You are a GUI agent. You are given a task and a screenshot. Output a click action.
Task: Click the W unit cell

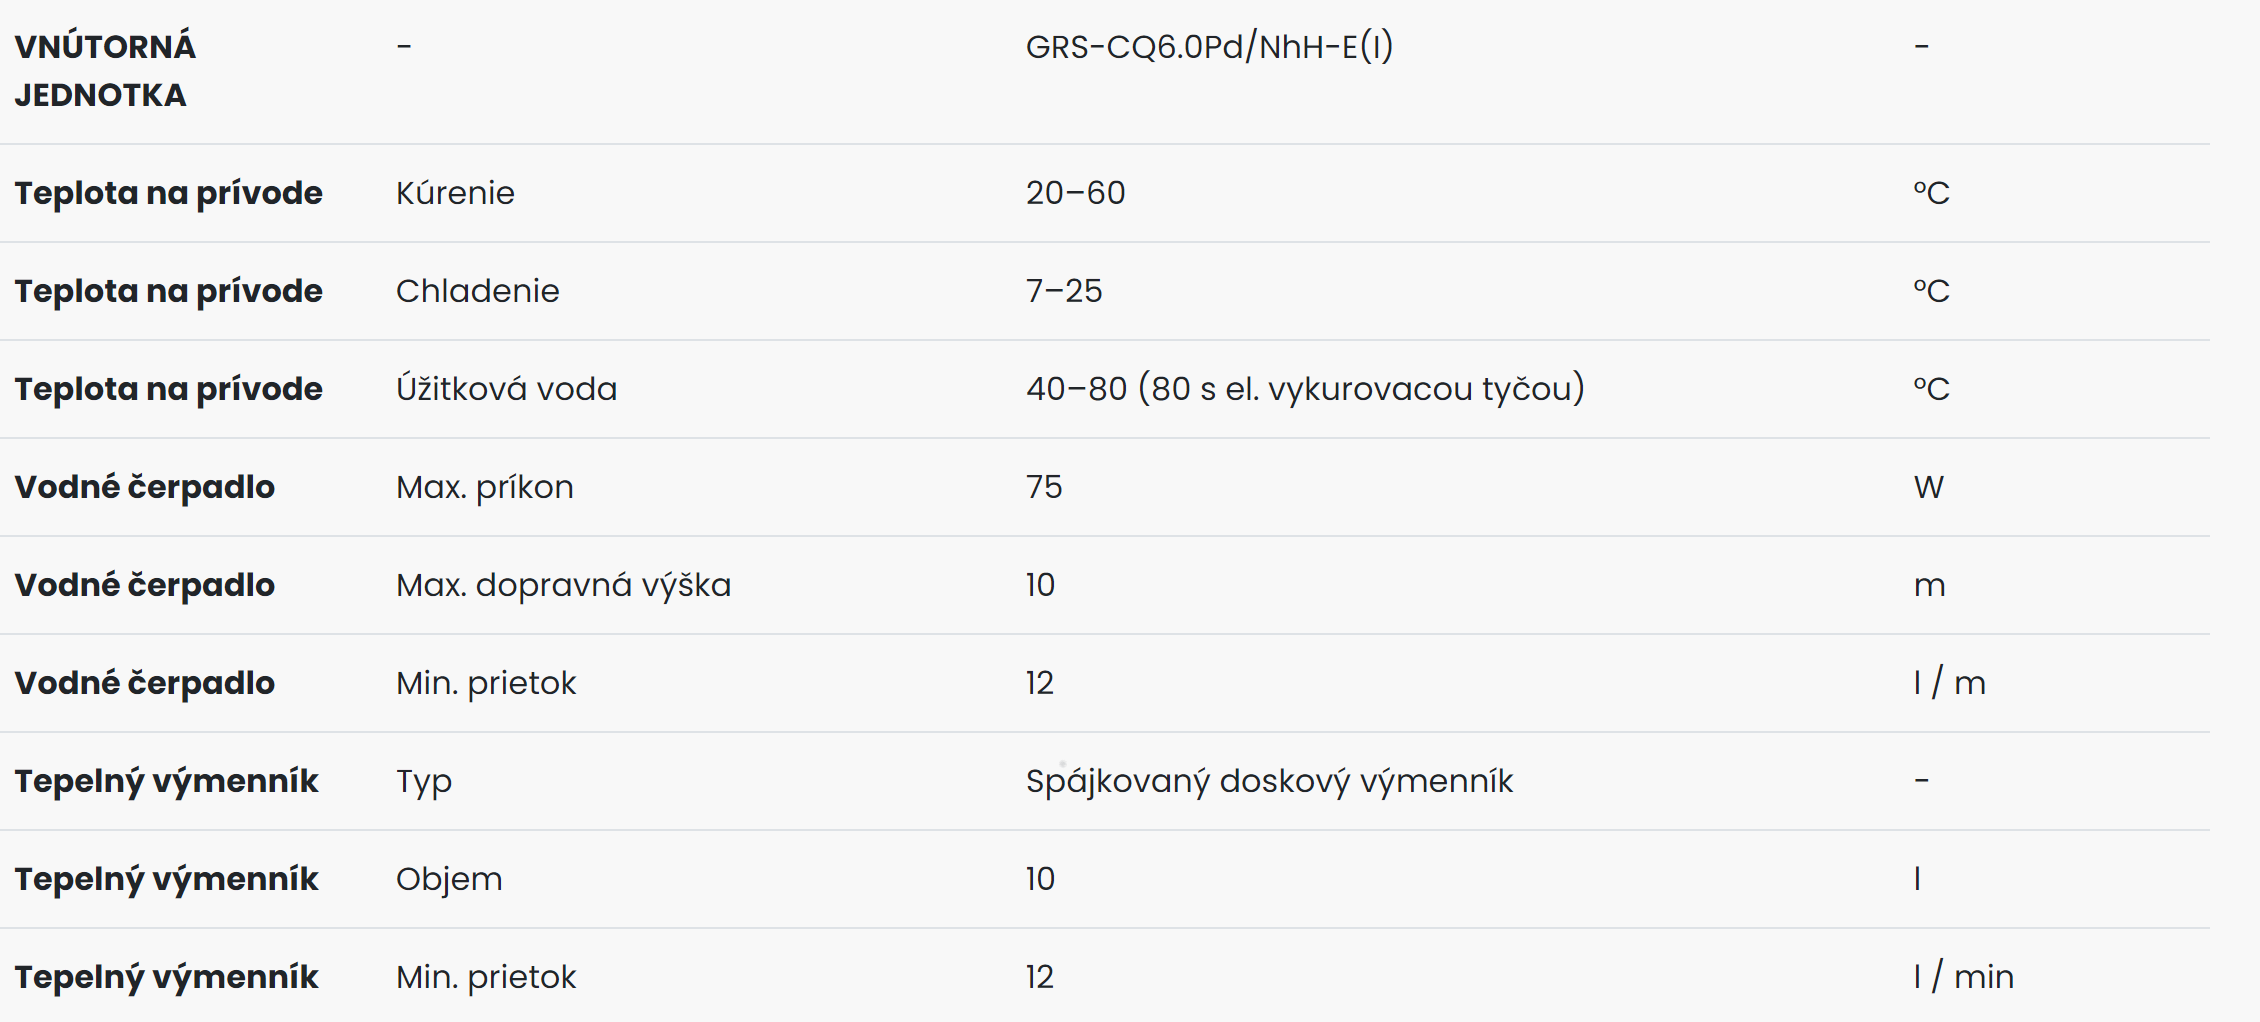click(1928, 487)
